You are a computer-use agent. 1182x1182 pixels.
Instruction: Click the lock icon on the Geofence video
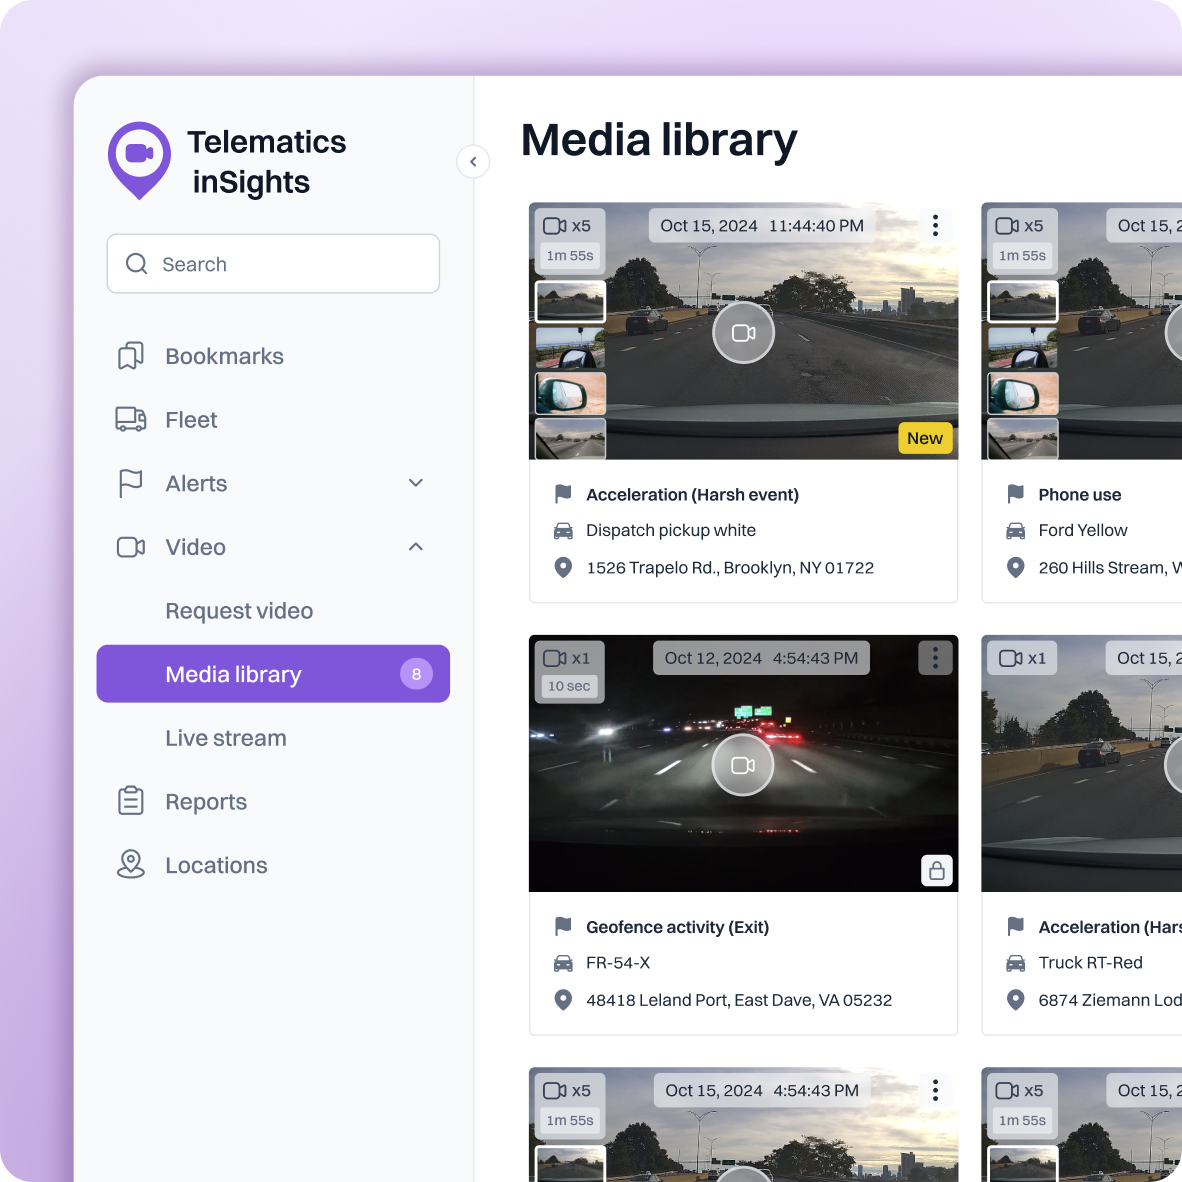coord(937,871)
